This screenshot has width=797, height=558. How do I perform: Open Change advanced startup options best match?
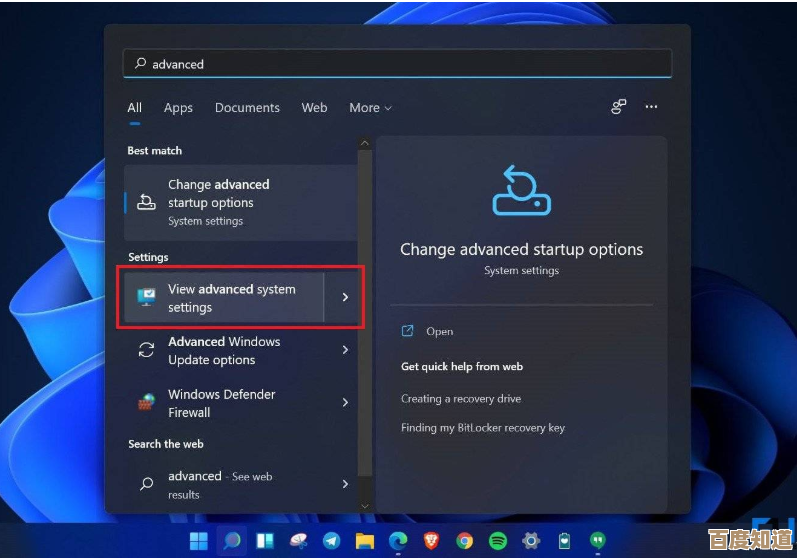point(240,202)
